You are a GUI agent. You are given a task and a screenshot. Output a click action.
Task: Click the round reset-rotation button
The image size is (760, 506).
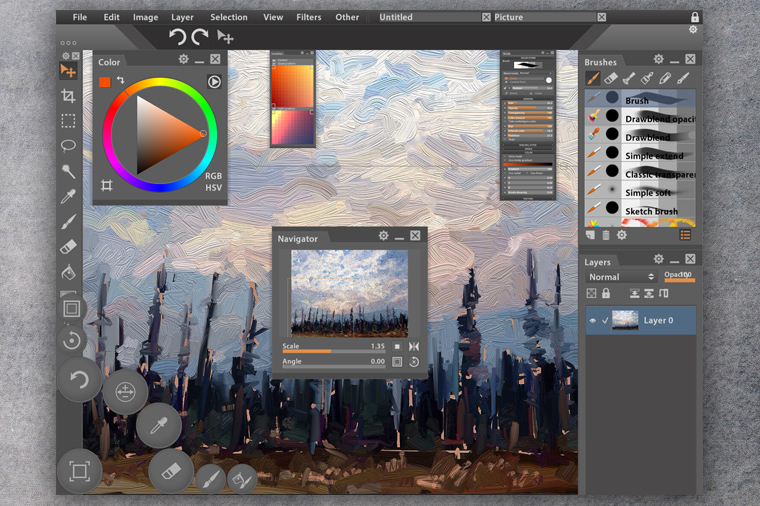click(72, 340)
